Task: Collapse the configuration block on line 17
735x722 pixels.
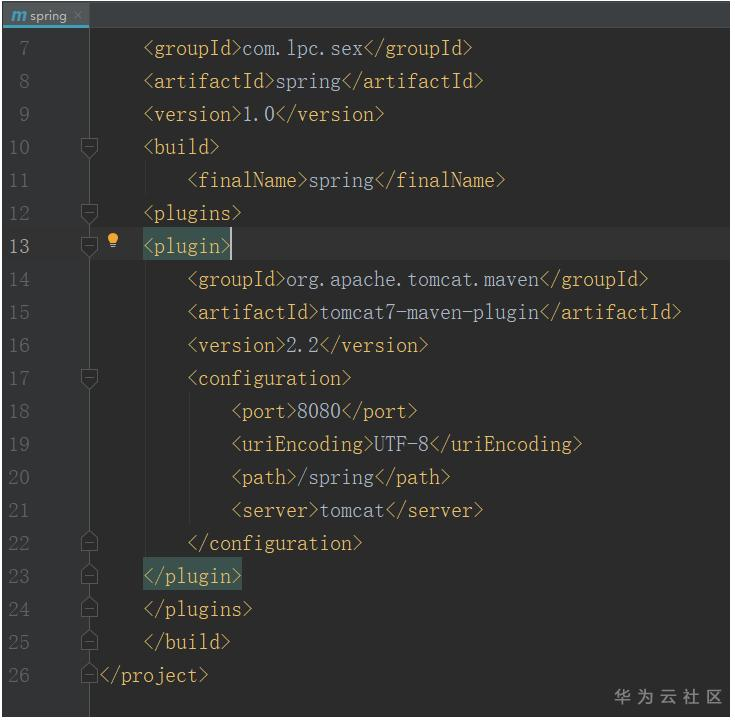Action: click(89, 378)
